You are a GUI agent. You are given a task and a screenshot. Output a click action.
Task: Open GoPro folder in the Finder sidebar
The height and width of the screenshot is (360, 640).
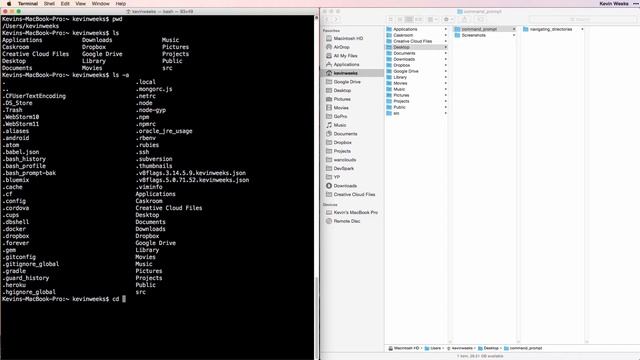click(x=337, y=116)
